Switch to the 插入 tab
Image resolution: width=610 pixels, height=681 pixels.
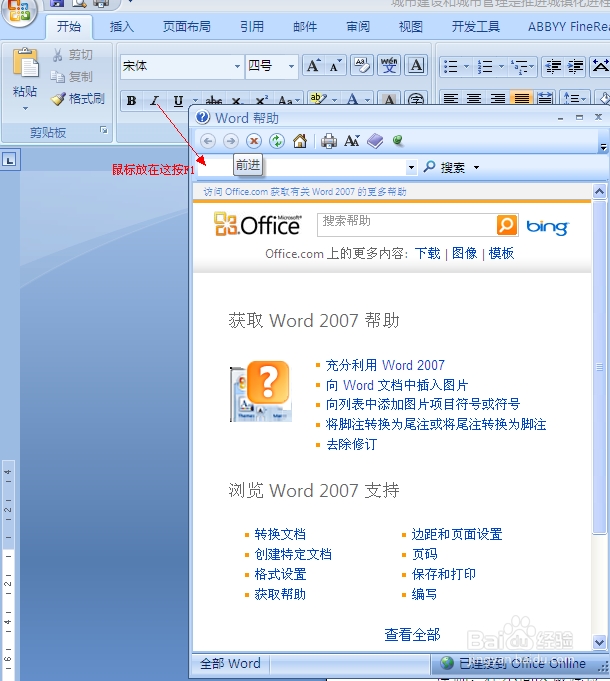point(122,26)
